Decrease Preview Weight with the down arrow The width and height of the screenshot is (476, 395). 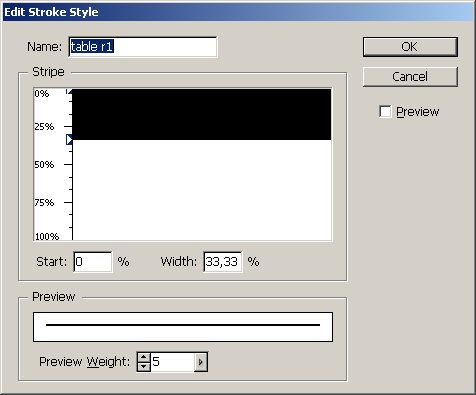(x=144, y=366)
